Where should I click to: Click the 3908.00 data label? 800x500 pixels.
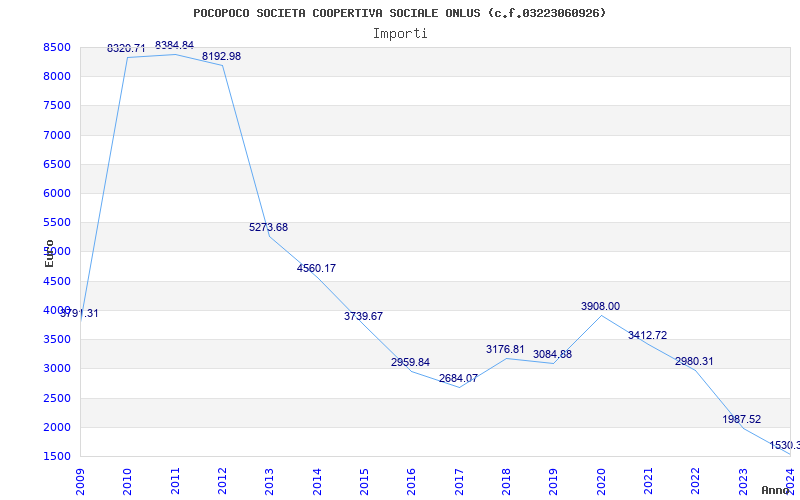(601, 306)
